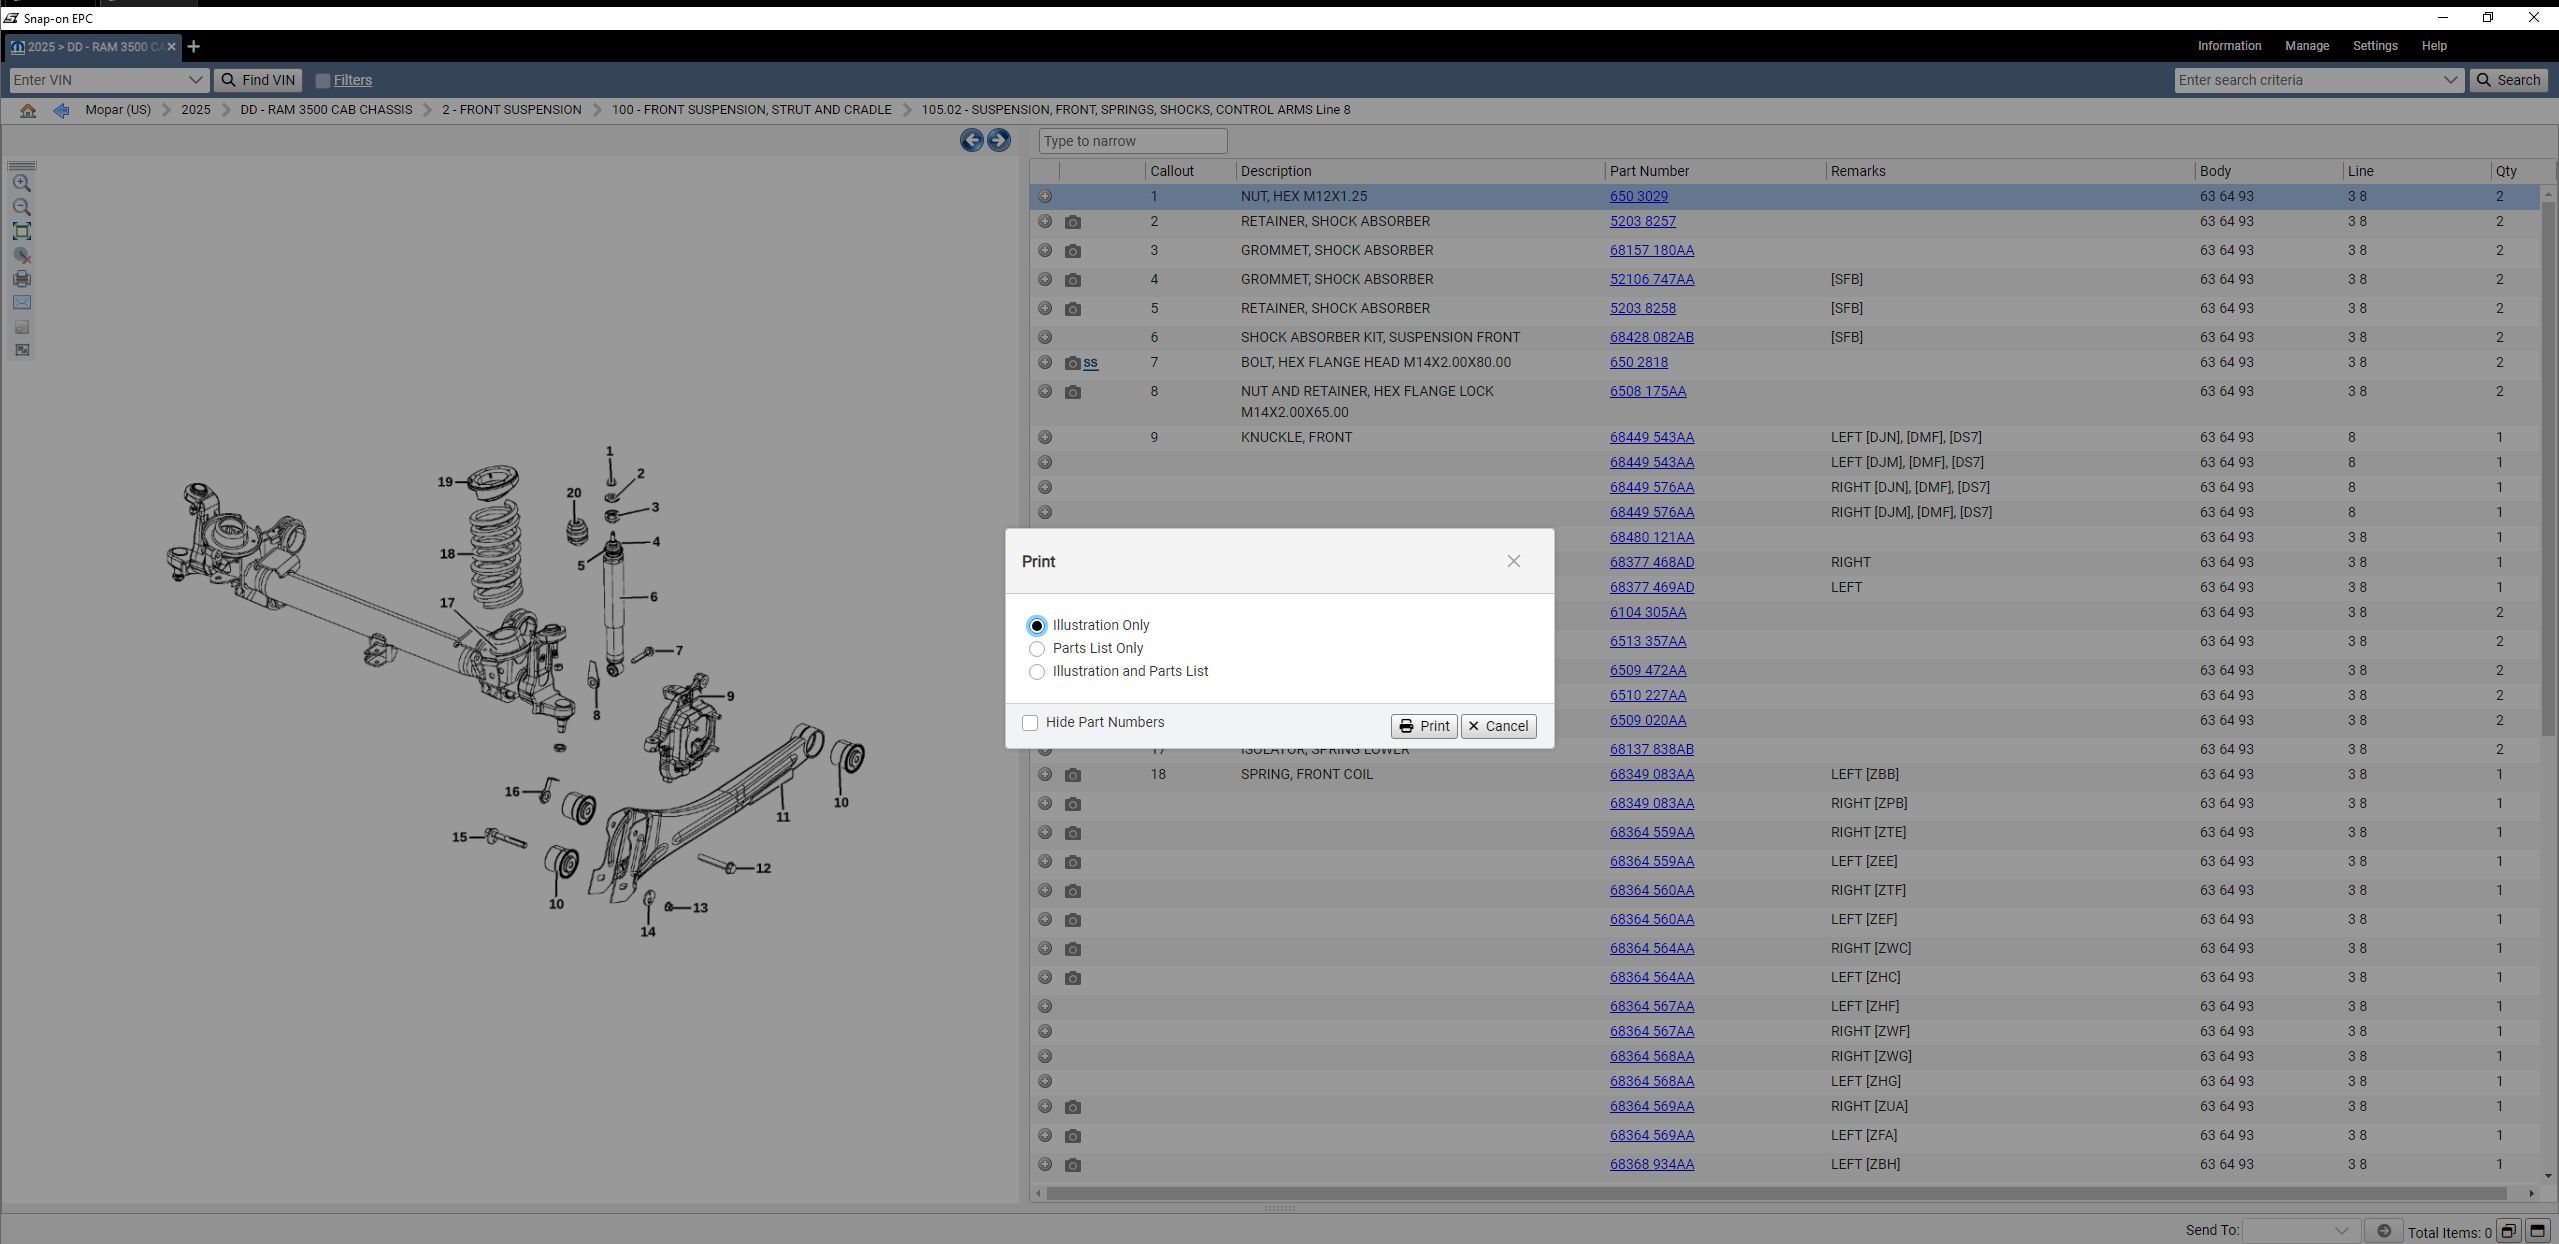The image size is (2559, 1244).
Task: Click the email envelope icon
Action: click(x=22, y=302)
